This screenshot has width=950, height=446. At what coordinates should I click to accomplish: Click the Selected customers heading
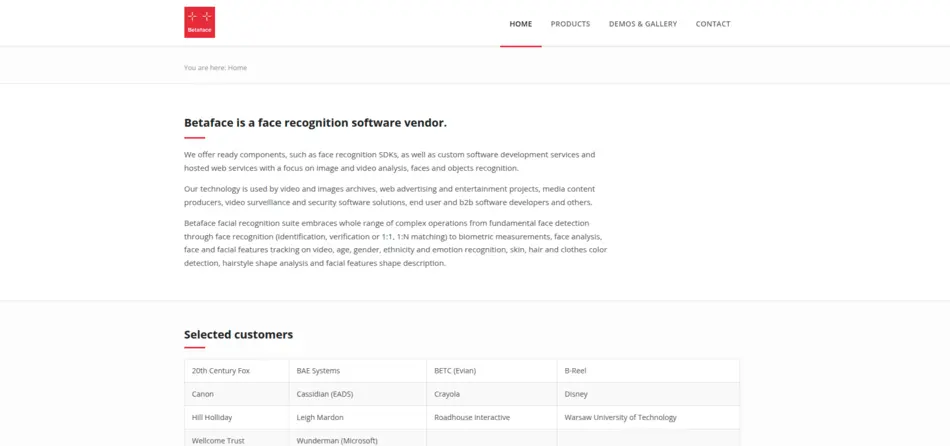[x=239, y=334]
